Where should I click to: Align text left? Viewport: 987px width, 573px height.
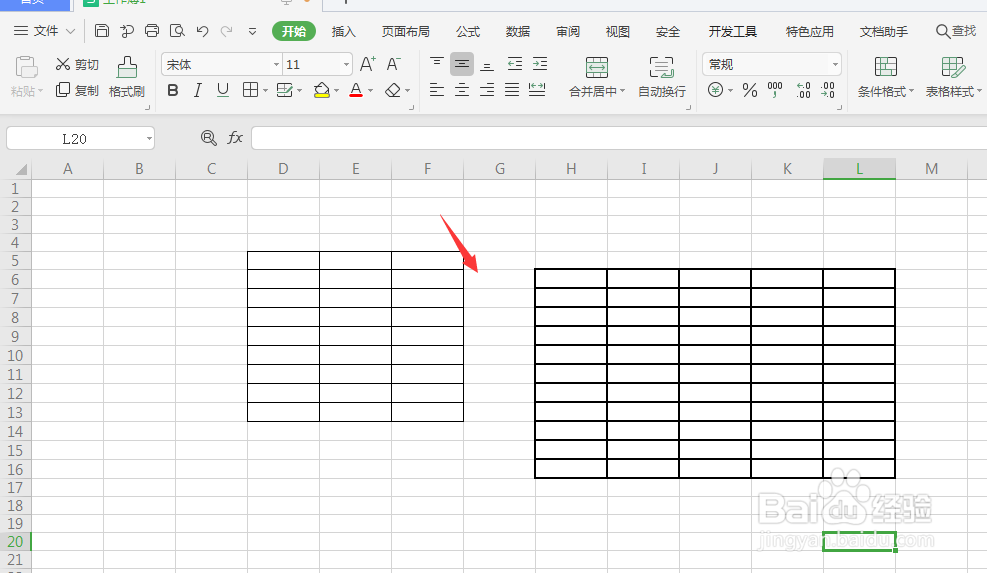437,91
